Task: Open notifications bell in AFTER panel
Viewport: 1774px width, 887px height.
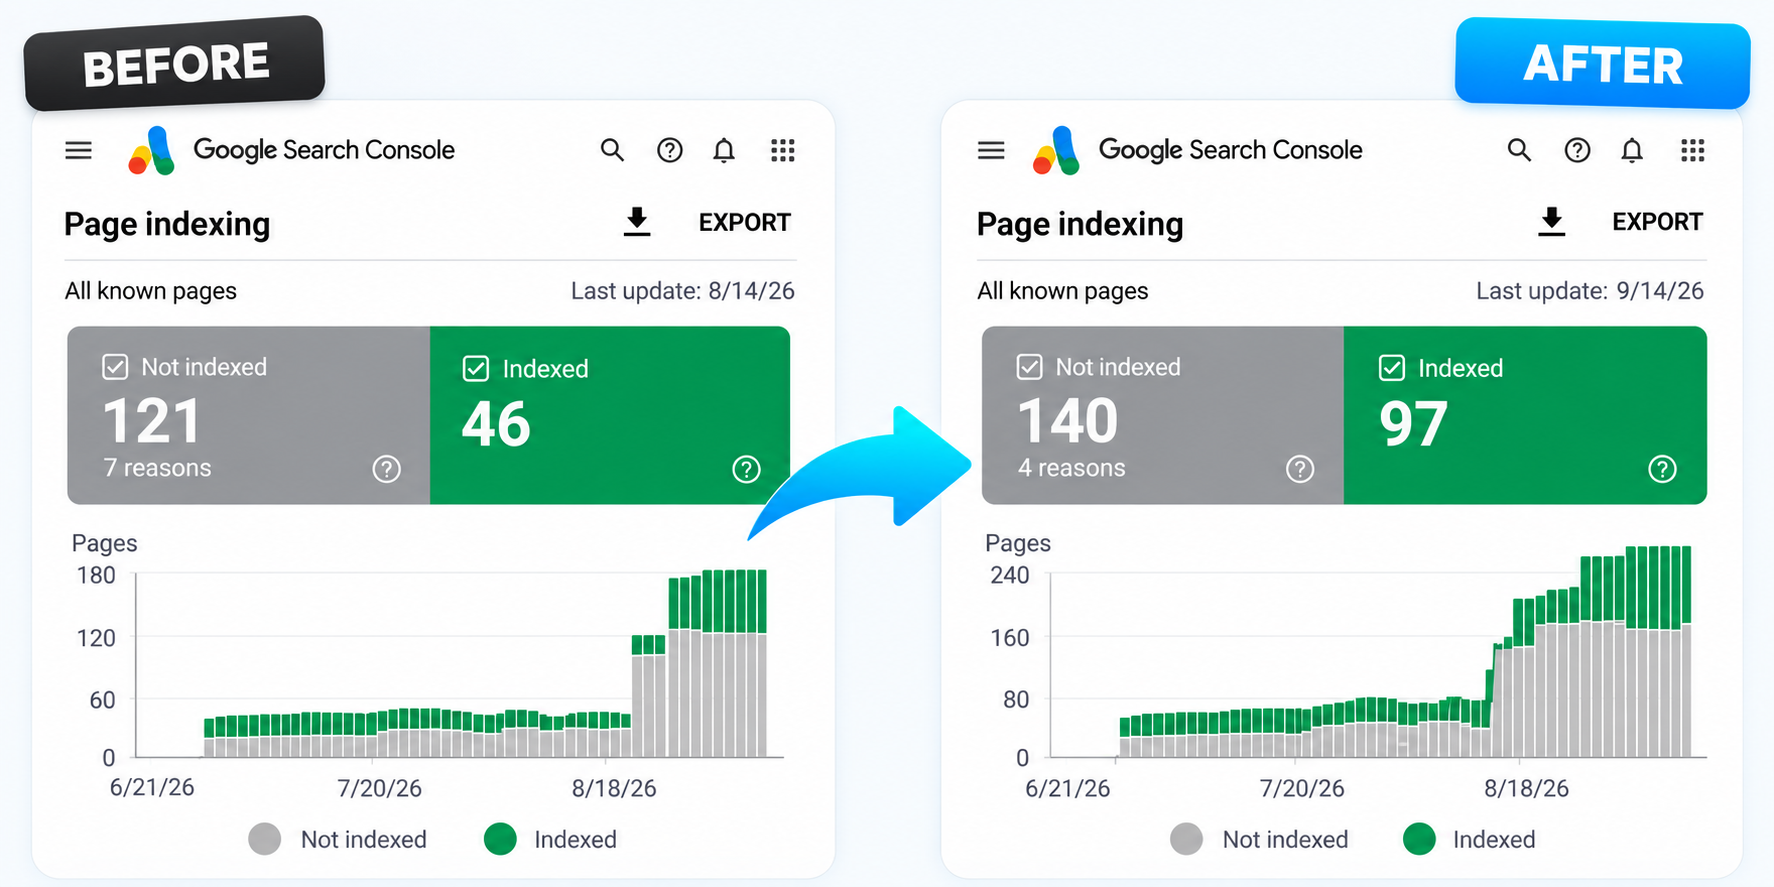Action: click(x=1632, y=151)
